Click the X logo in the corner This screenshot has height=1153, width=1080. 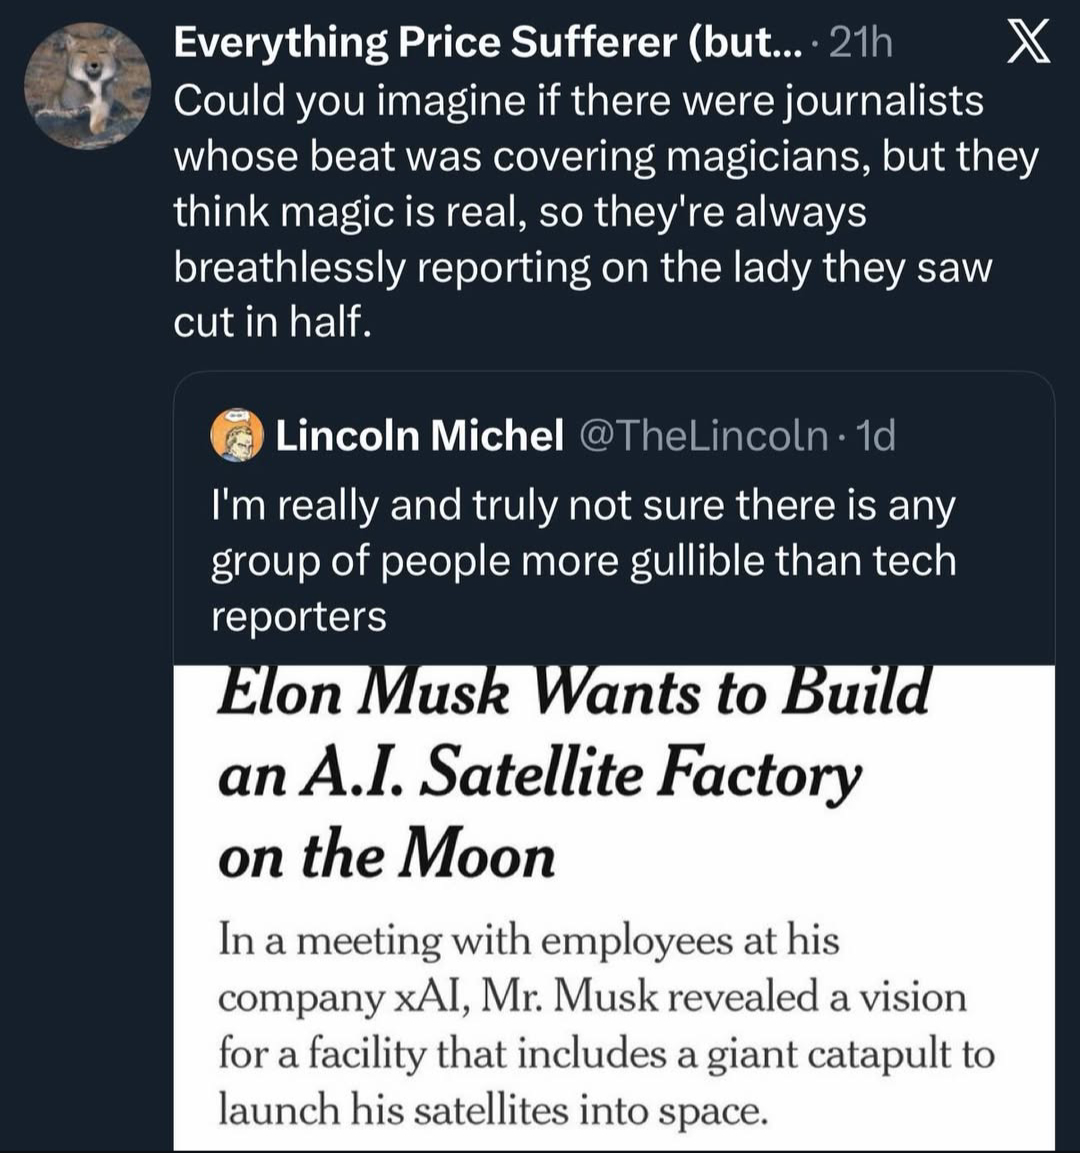[1027, 43]
